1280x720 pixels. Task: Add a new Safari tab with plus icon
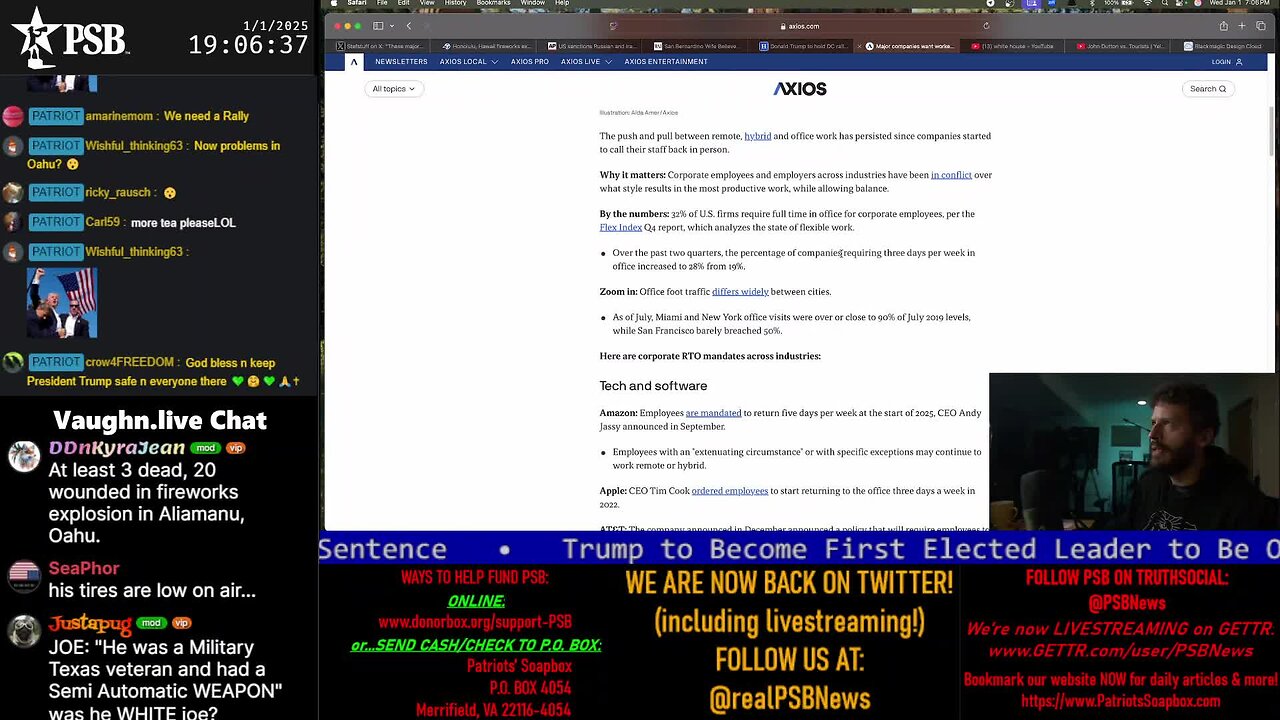[x=1242, y=26]
